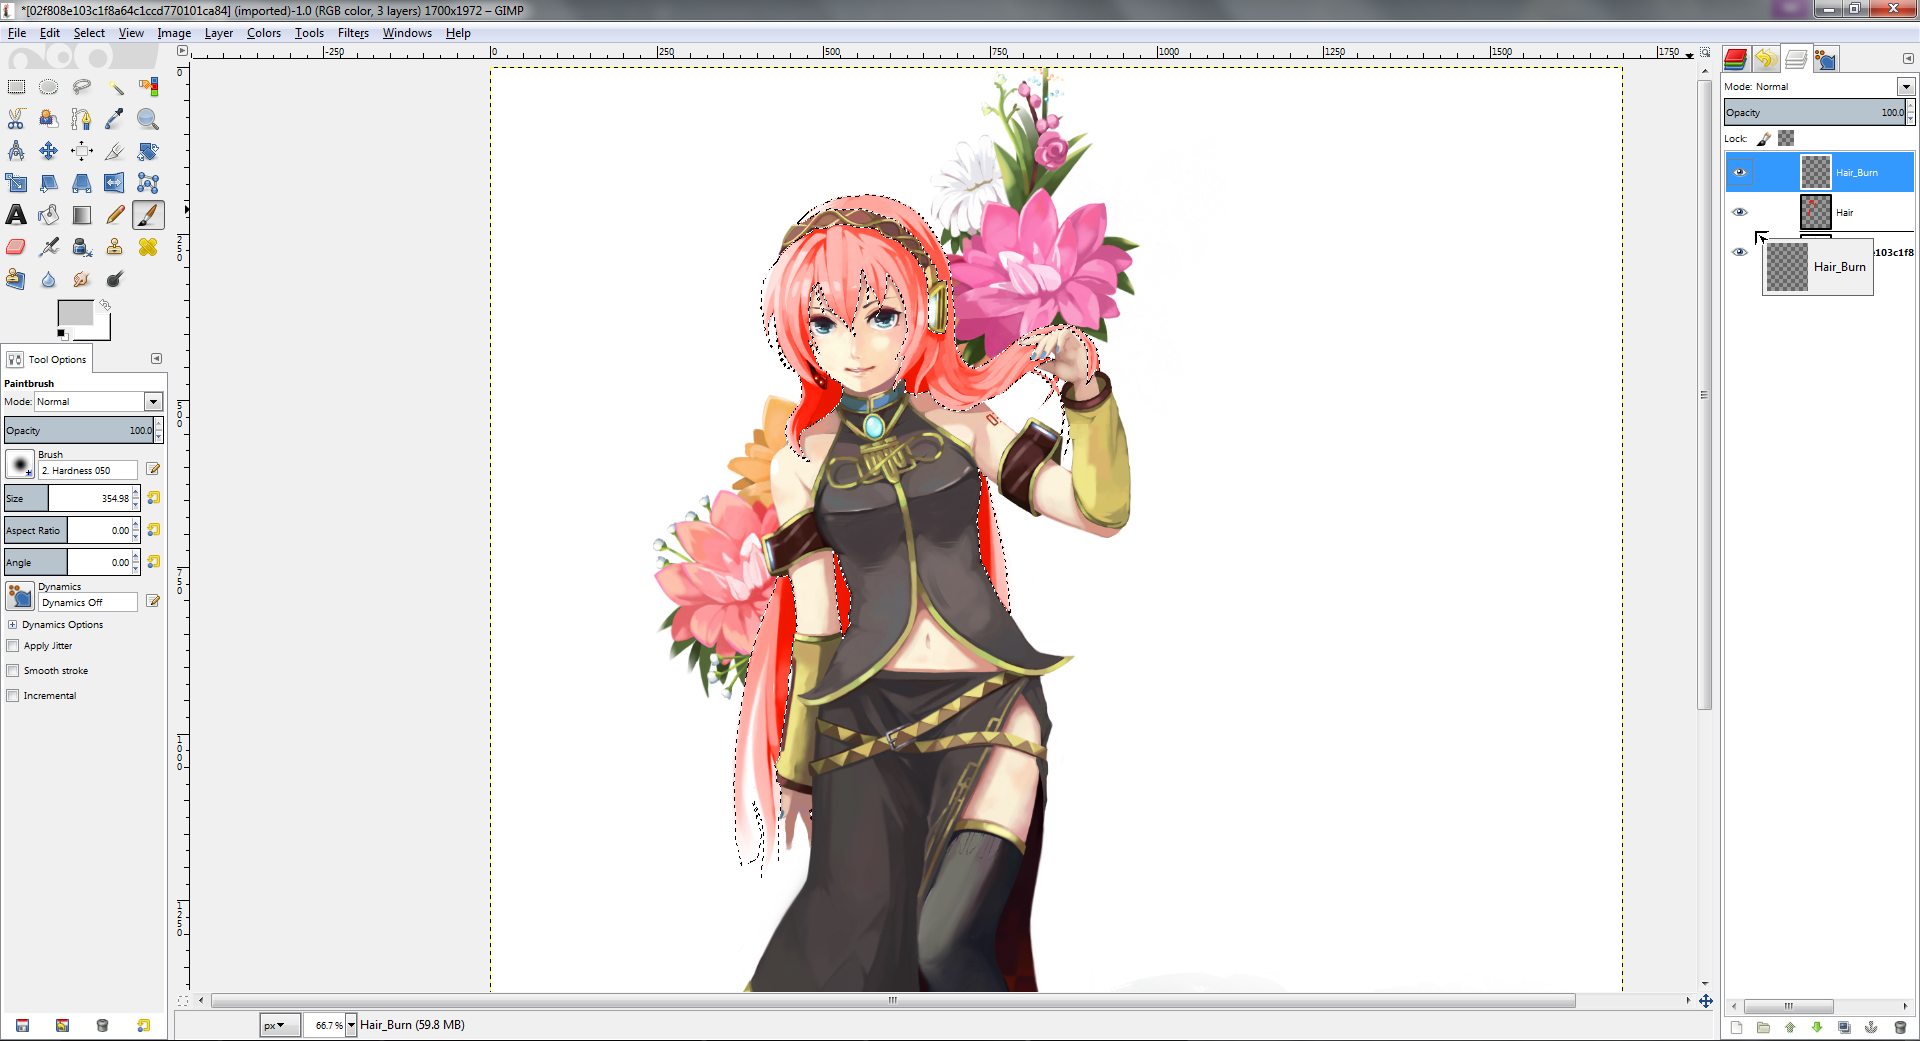Open the File menu
This screenshot has width=1920, height=1041.
[x=17, y=33]
